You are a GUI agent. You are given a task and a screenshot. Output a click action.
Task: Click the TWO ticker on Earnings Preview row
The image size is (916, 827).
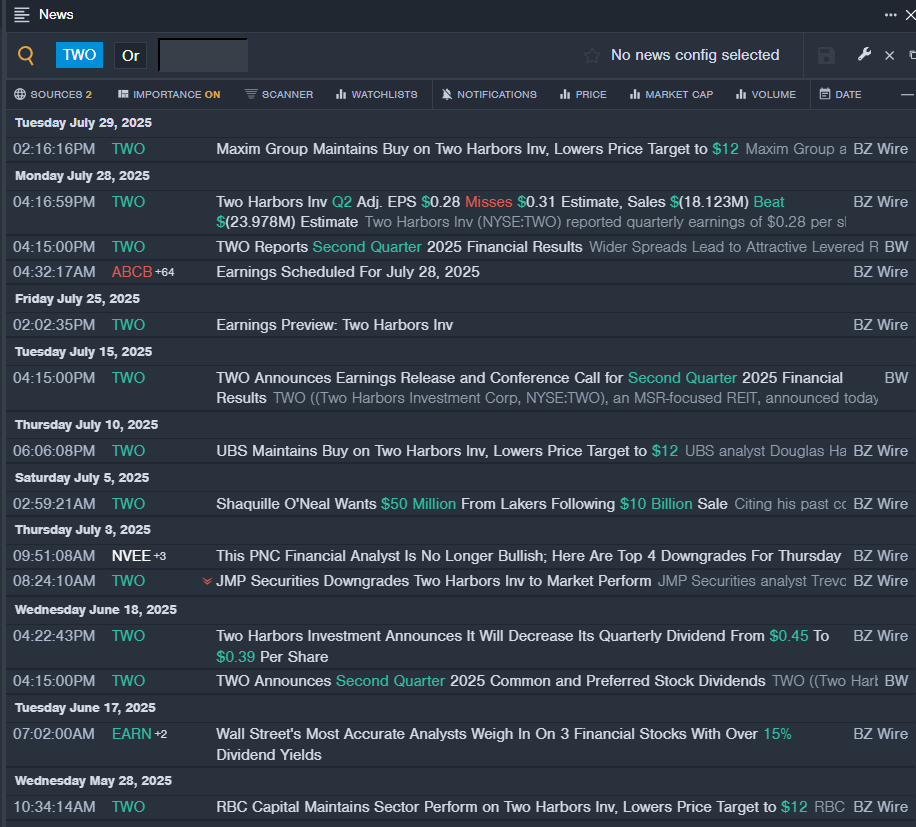click(x=129, y=325)
